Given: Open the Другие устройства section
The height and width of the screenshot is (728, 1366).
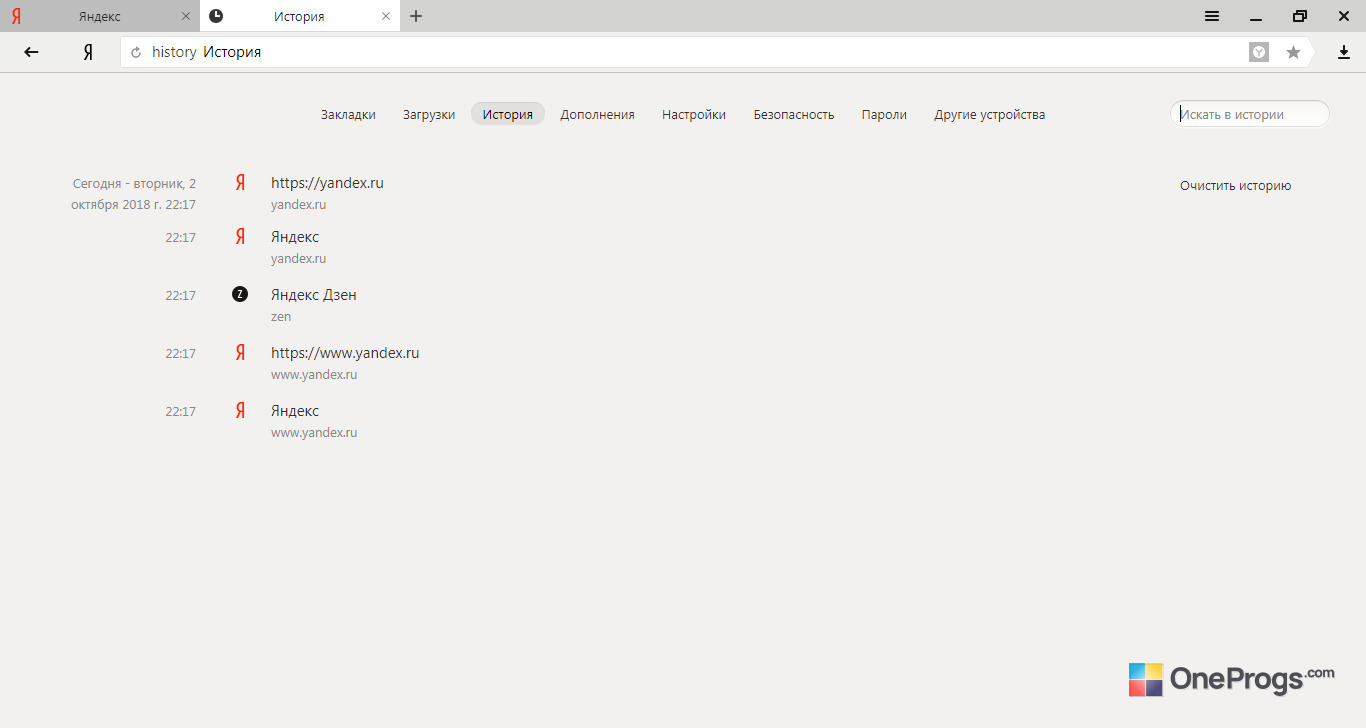Looking at the screenshot, I should click(x=990, y=114).
